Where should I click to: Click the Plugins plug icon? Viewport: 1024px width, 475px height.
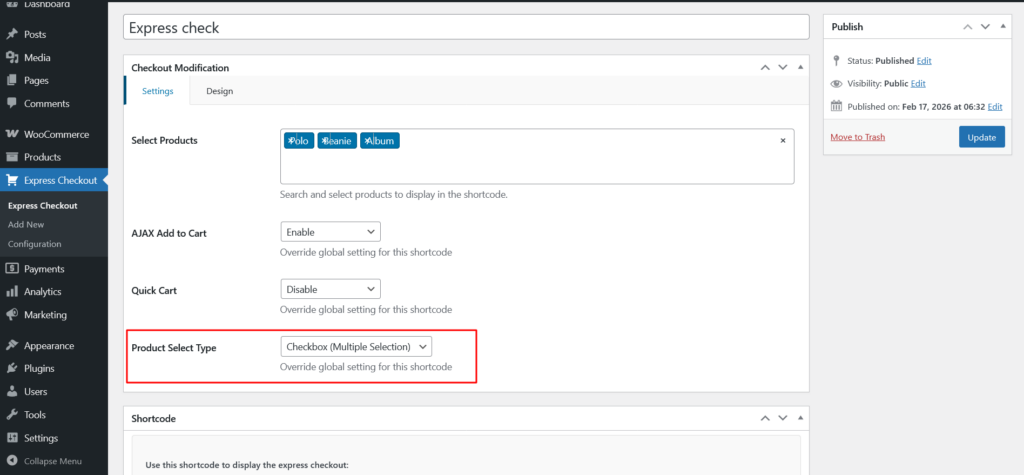12,369
